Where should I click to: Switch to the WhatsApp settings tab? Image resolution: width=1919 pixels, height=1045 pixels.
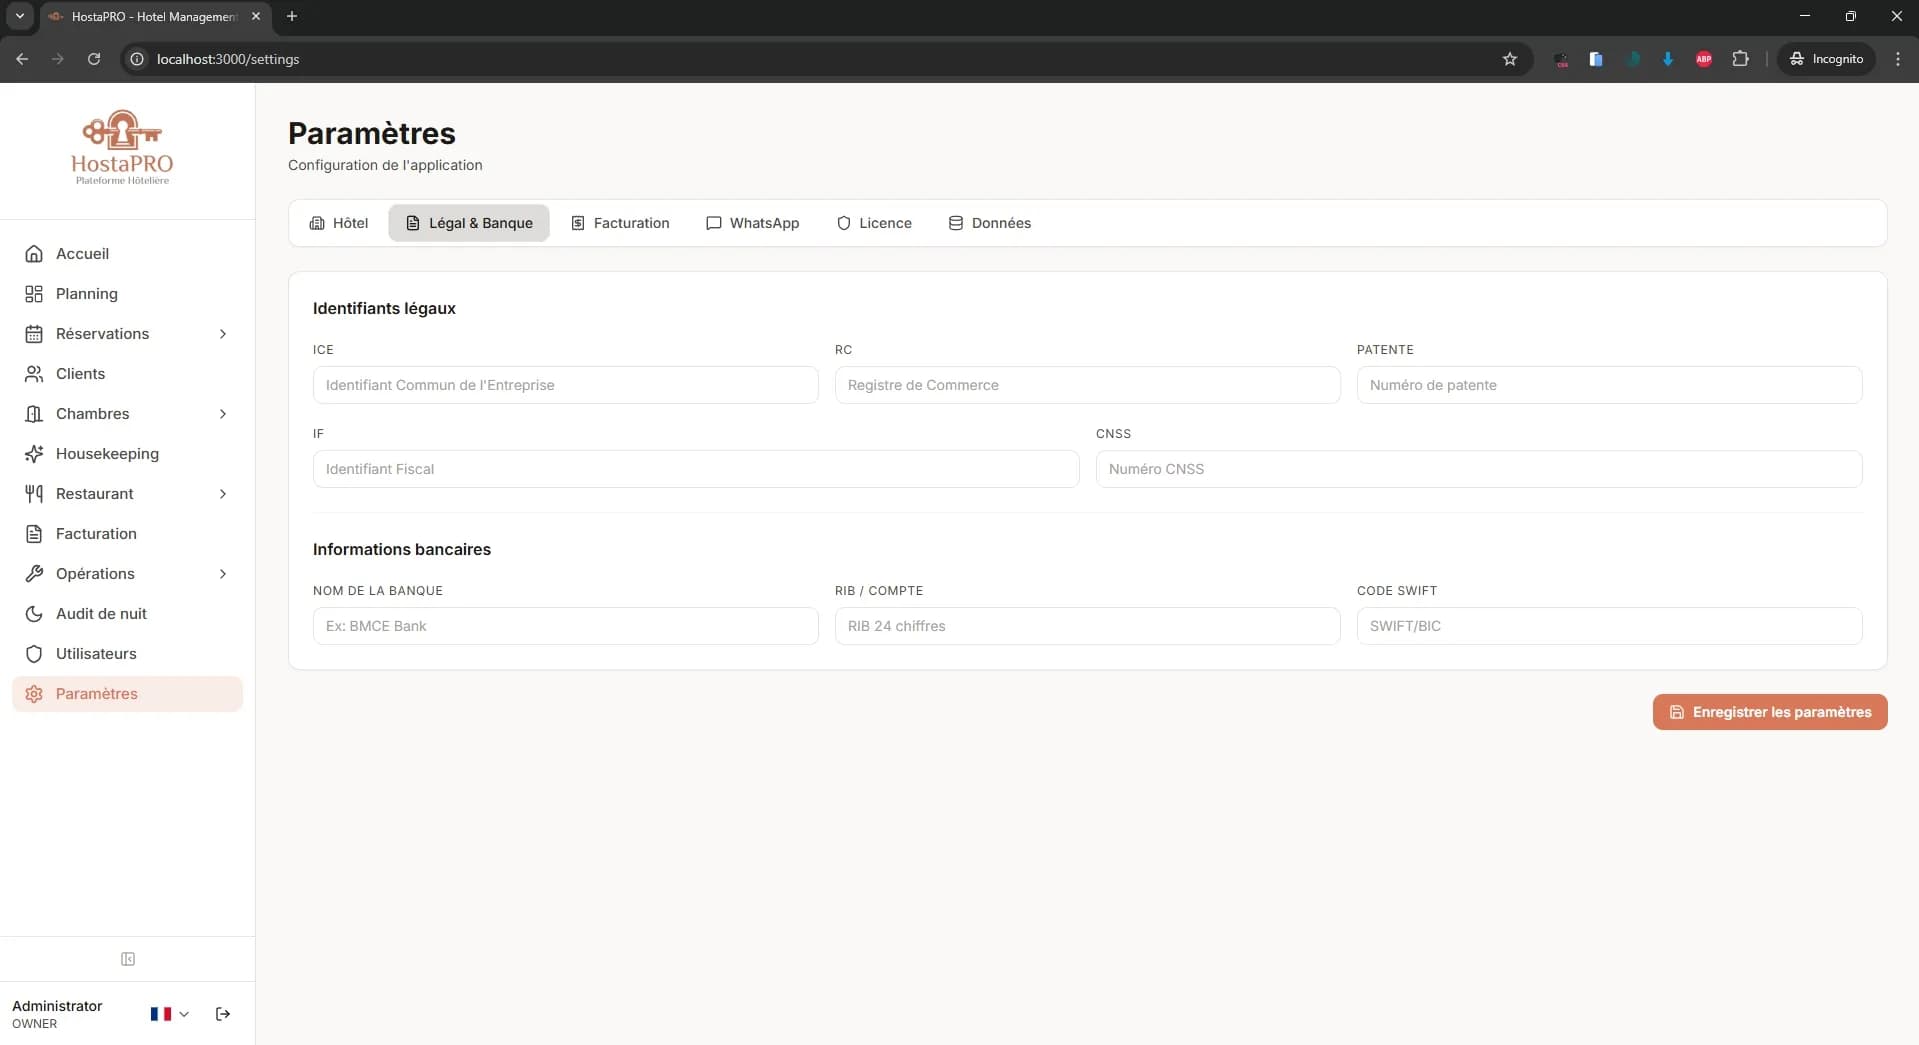click(x=753, y=223)
